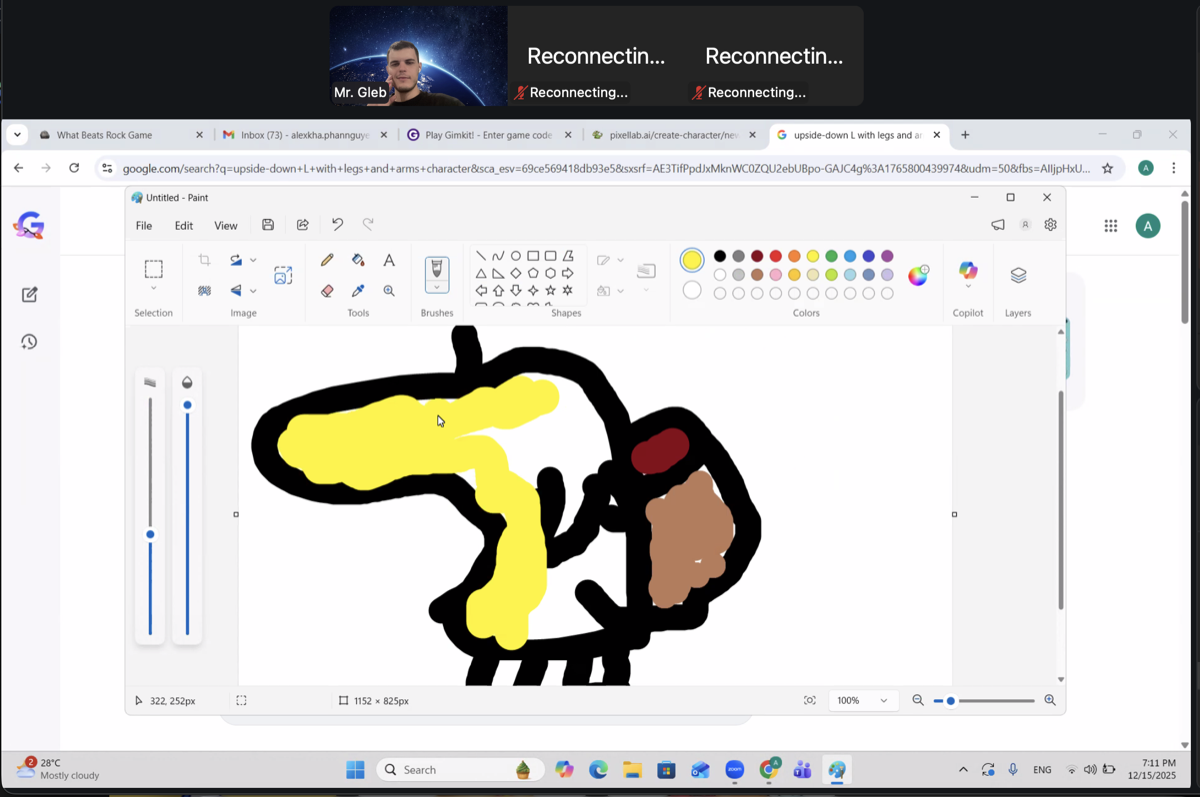This screenshot has height=797, width=1200.
Task: Choose the Fill bucket tool
Action: click(x=358, y=260)
